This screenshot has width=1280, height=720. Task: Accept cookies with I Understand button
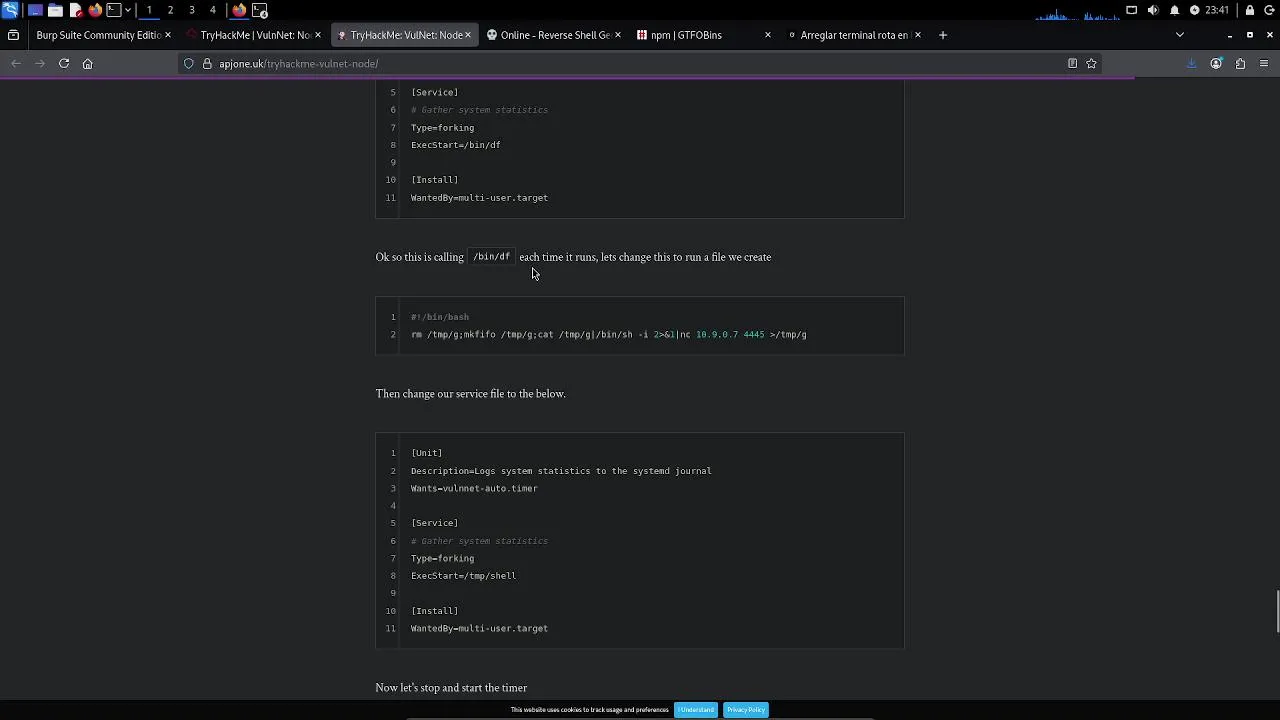click(x=696, y=710)
